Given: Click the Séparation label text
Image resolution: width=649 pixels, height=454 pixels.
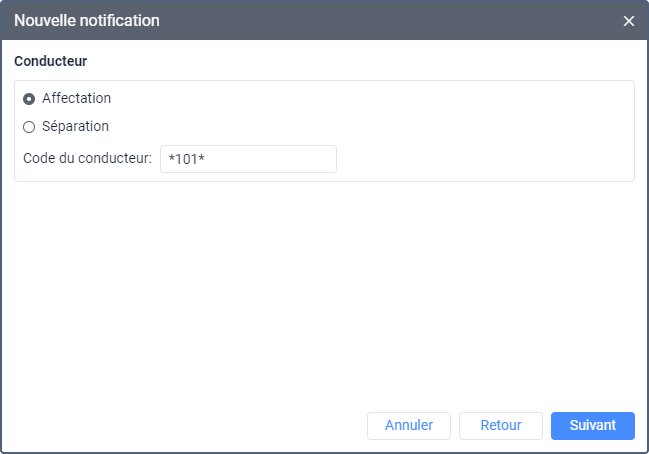Looking at the screenshot, I should click(x=75, y=127).
